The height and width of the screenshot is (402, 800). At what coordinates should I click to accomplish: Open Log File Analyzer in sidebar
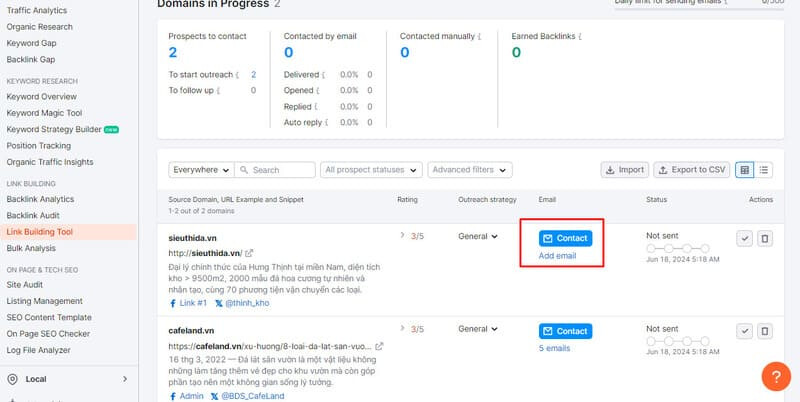click(38, 350)
